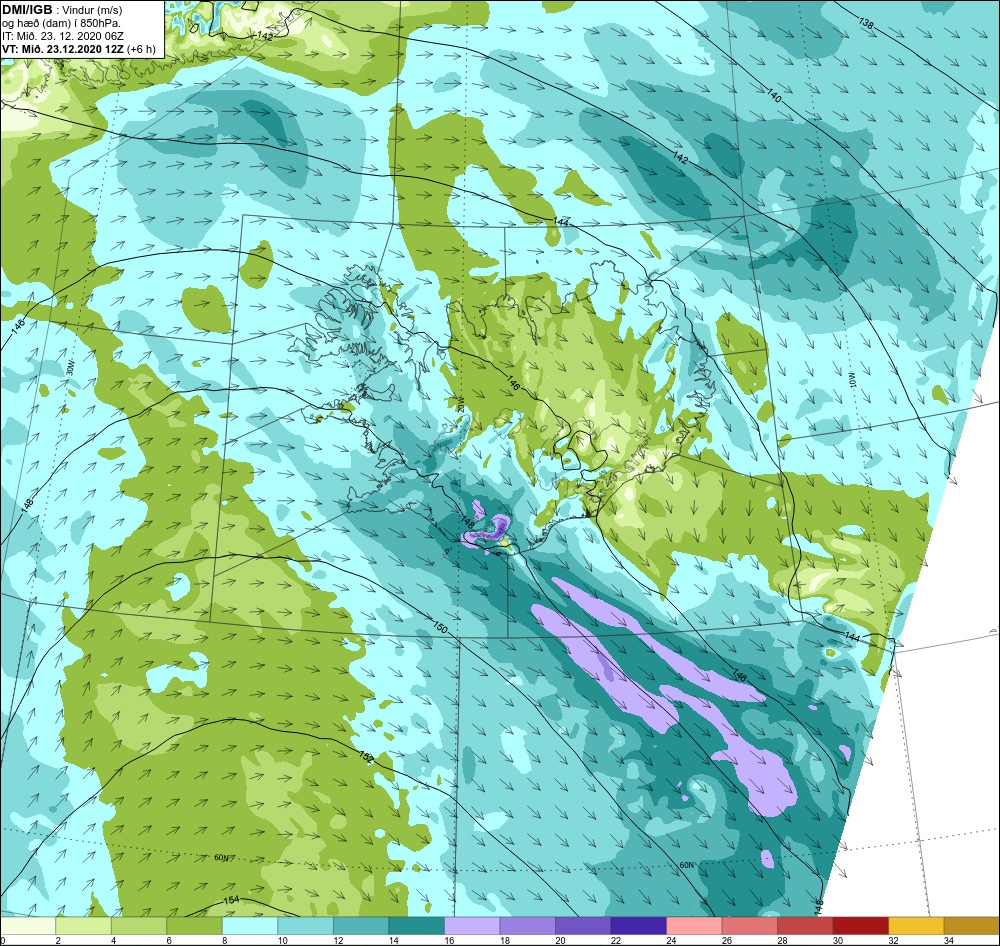Click the medium purple 18–20 m/s legend swatch

(x=527, y=925)
